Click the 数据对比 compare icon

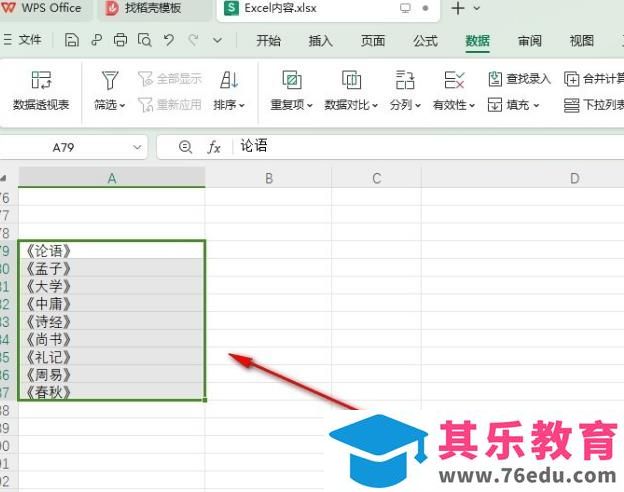(x=351, y=80)
